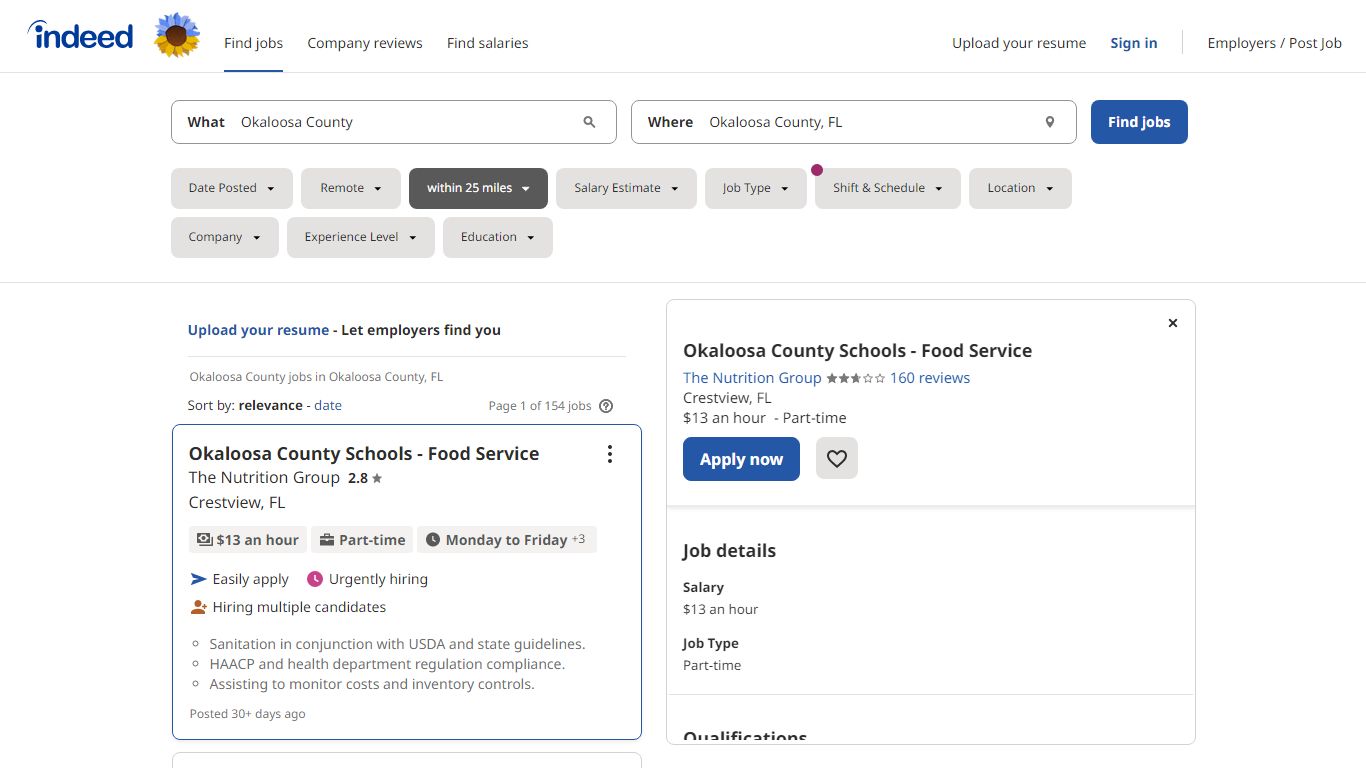
Task: Click the 2.8 star rating on the job card
Action: tap(365, 478)
